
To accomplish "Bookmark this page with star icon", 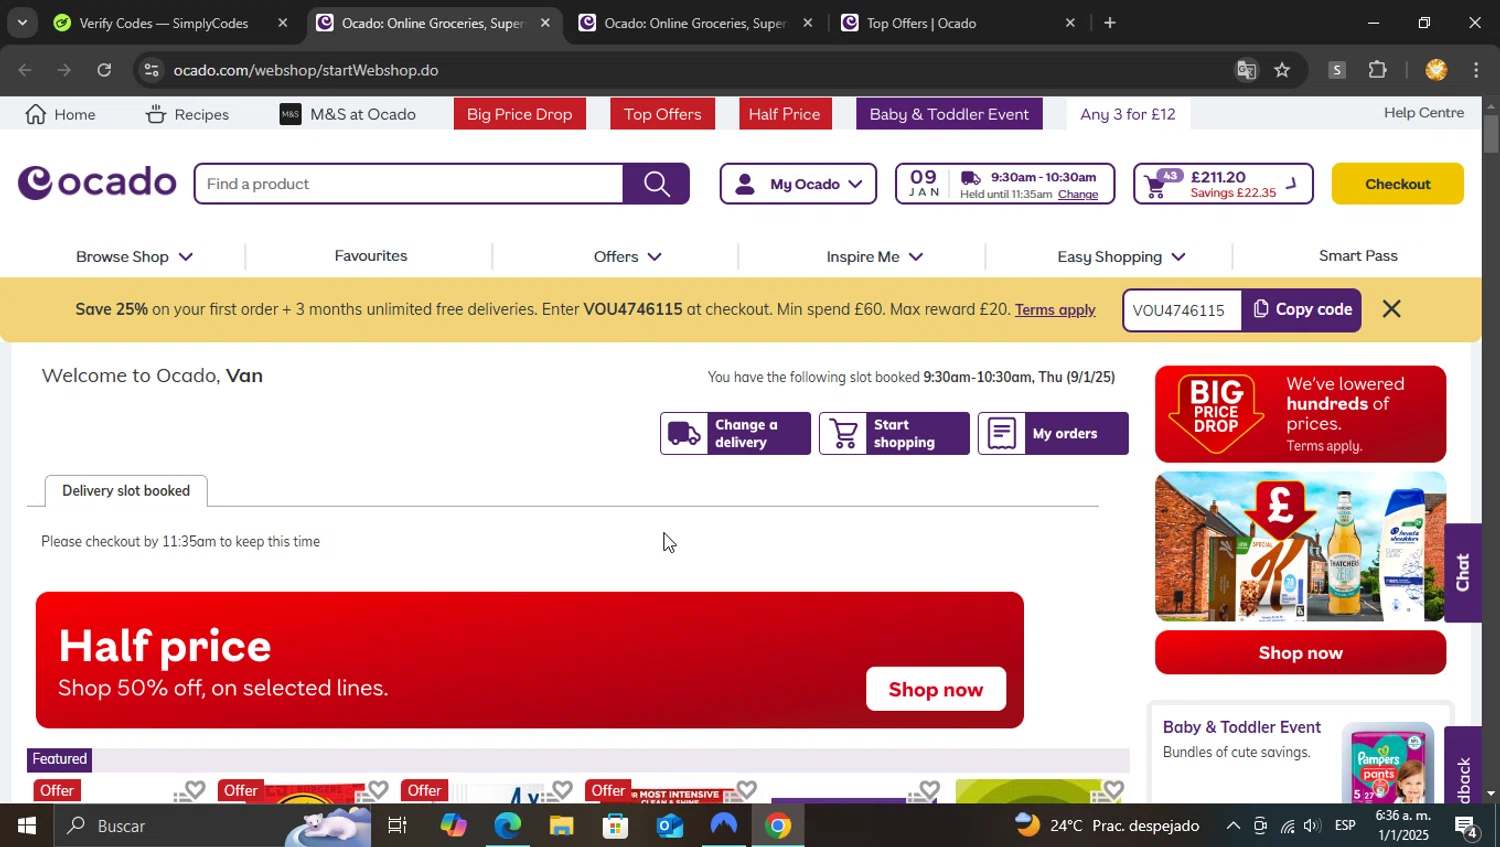I will 1282,70.
